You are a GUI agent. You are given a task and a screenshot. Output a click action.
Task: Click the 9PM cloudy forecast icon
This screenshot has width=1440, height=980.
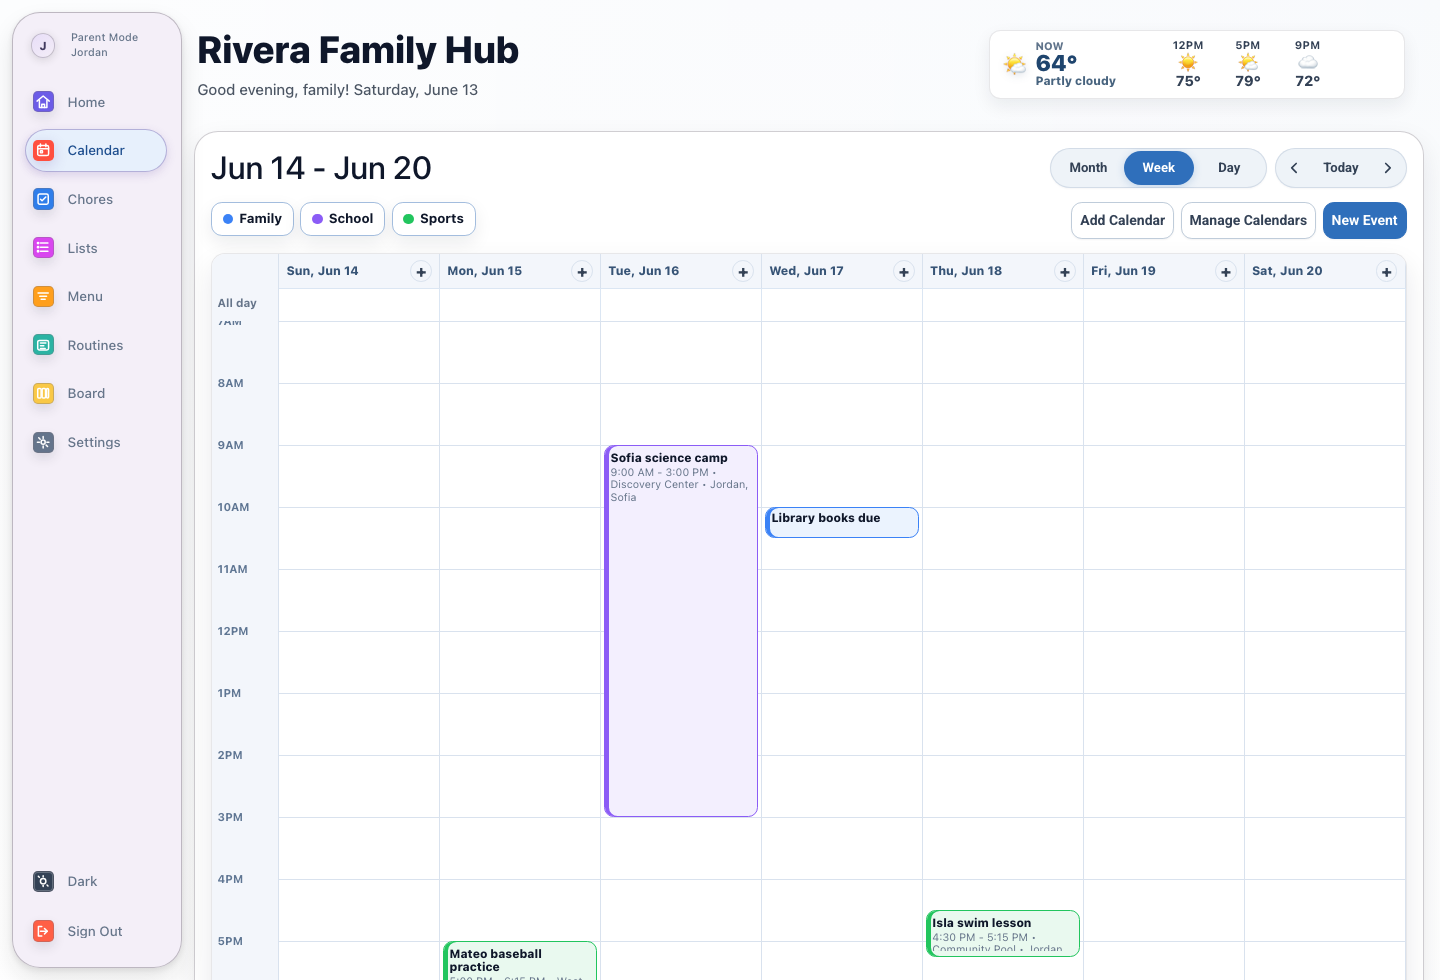(1308, 62)
